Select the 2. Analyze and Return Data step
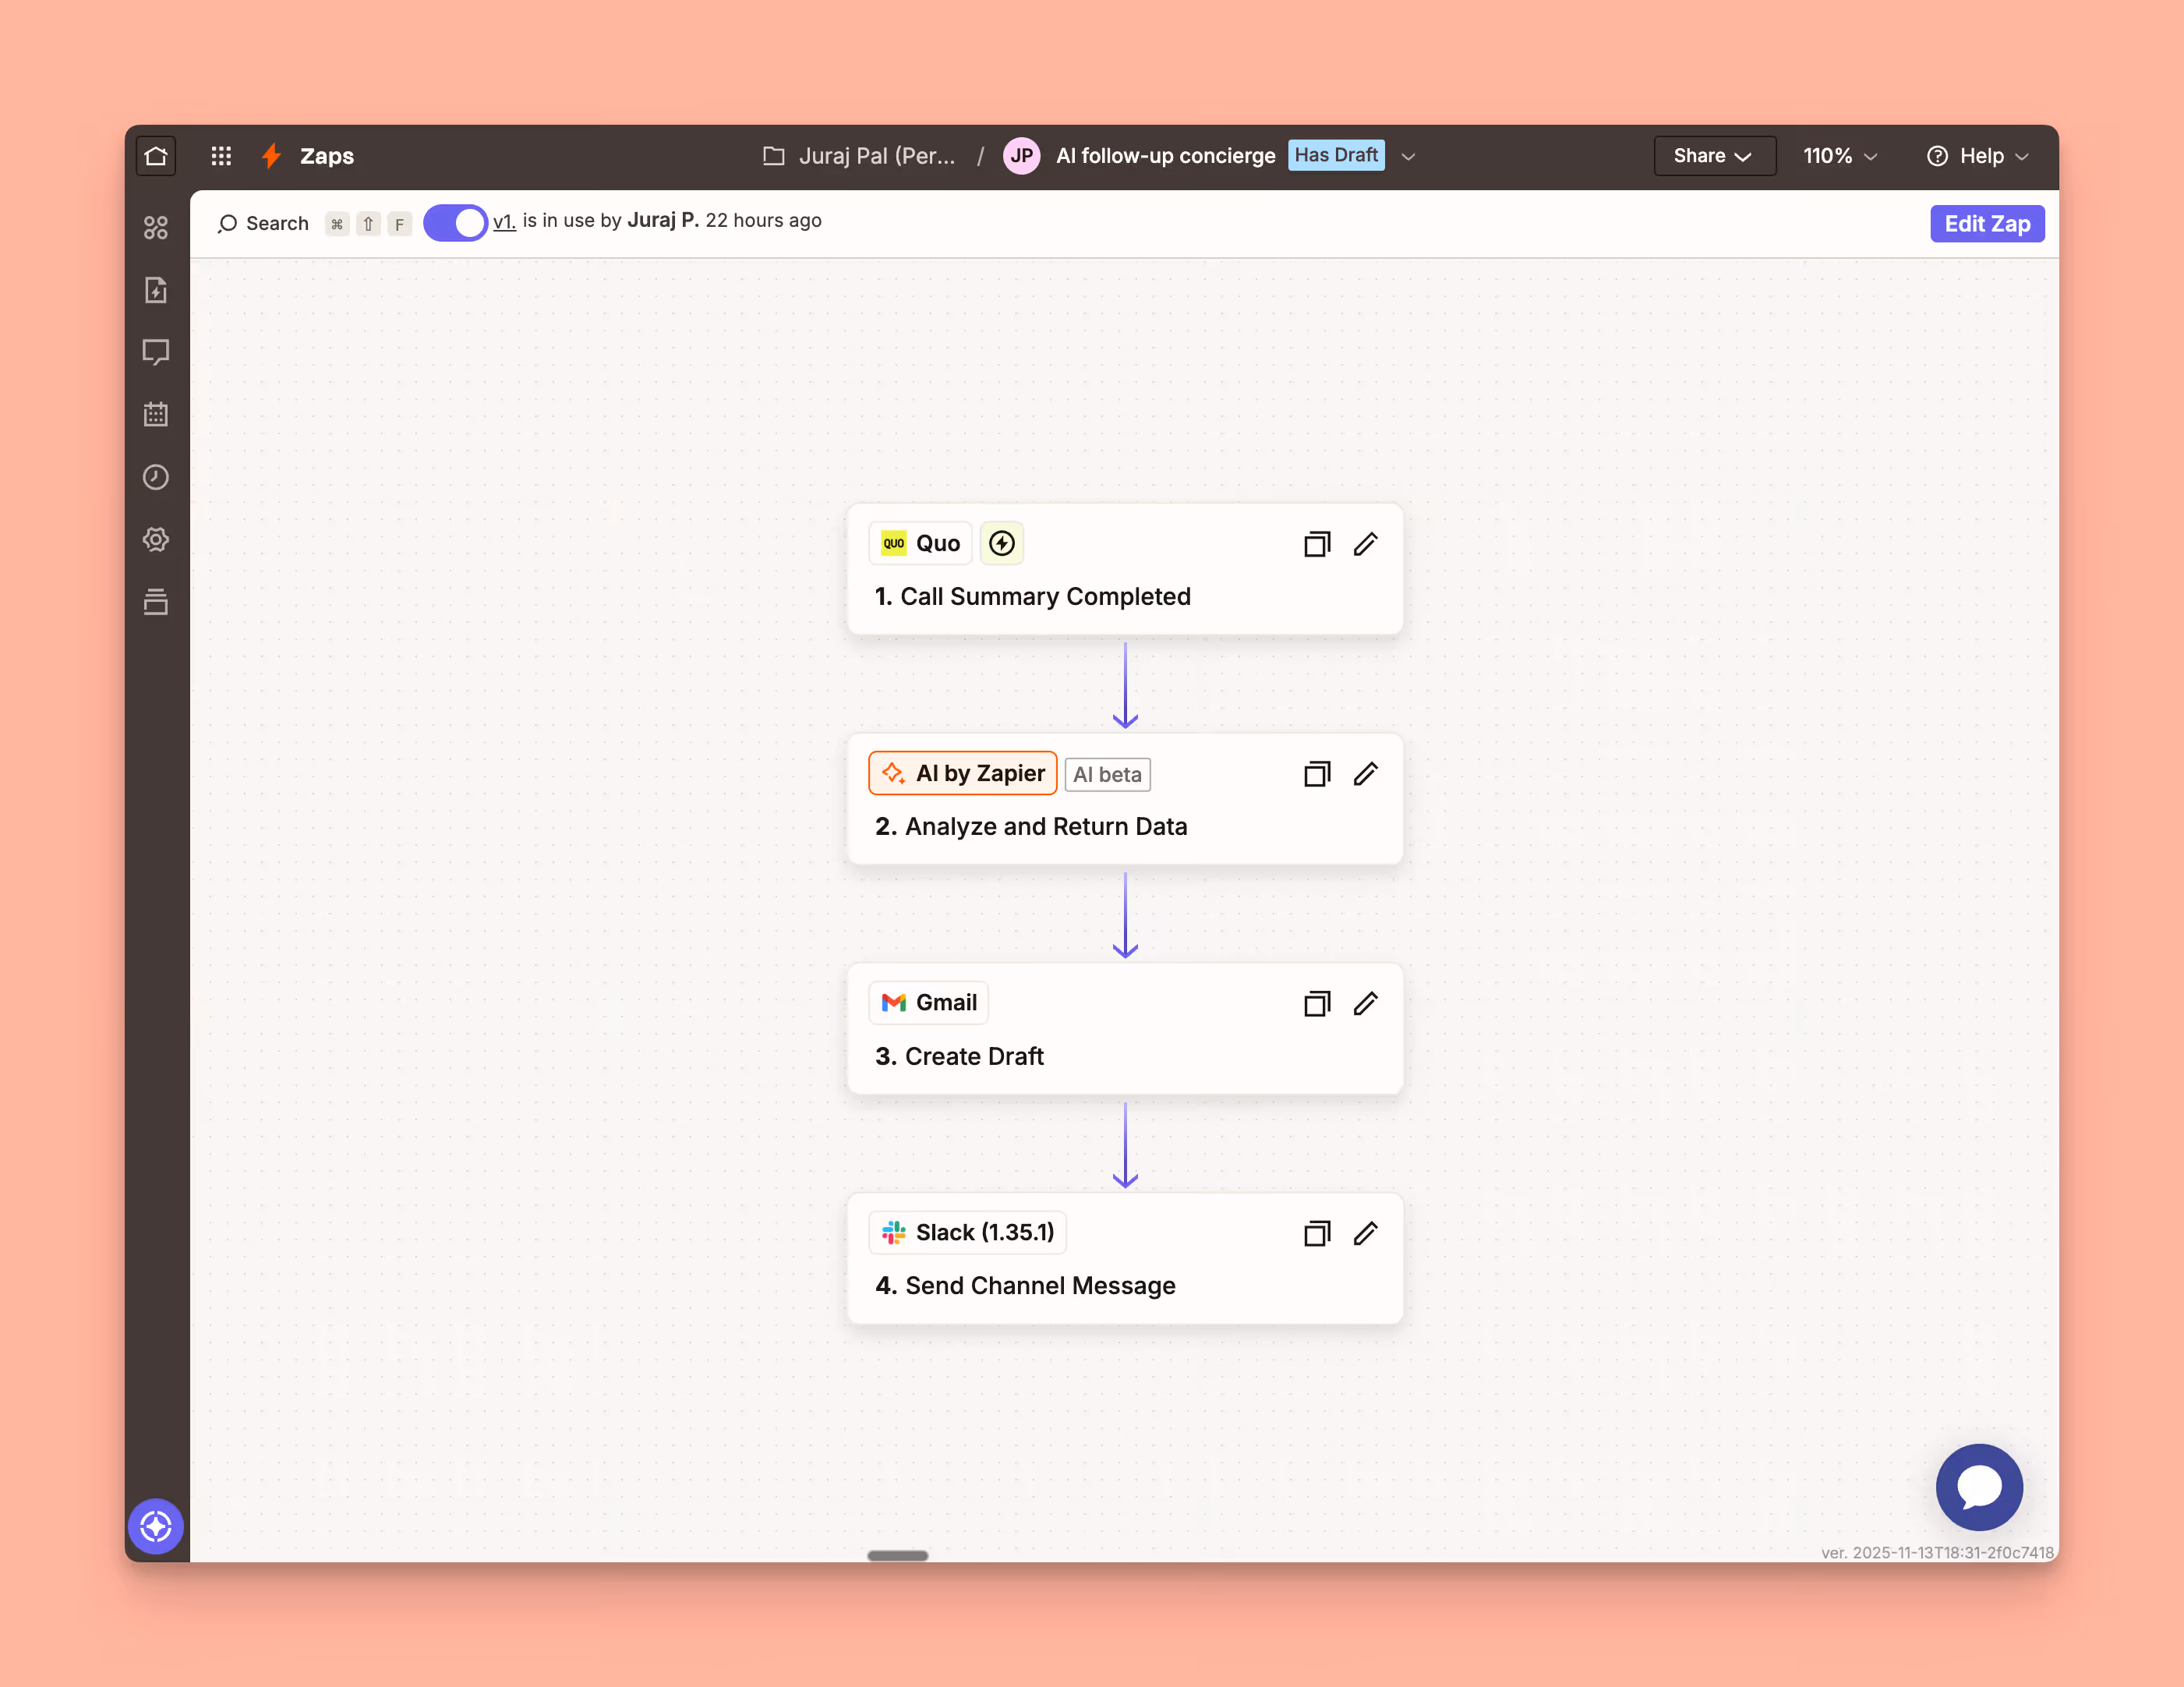The height and width of the screenshot is (1687, 2184). pyautogui.click(x=1125, y=799)
